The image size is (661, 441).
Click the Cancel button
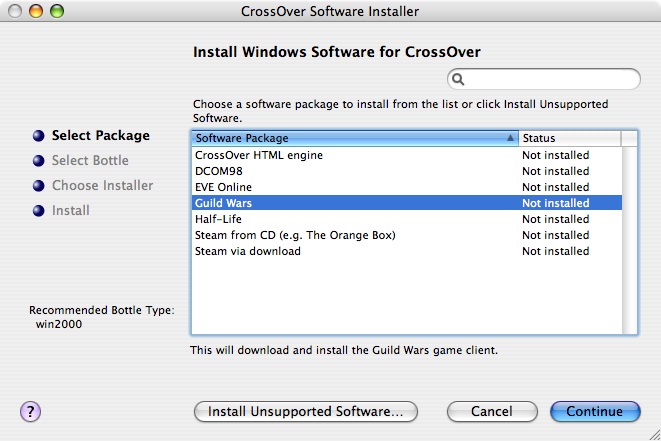coord(492,411)
